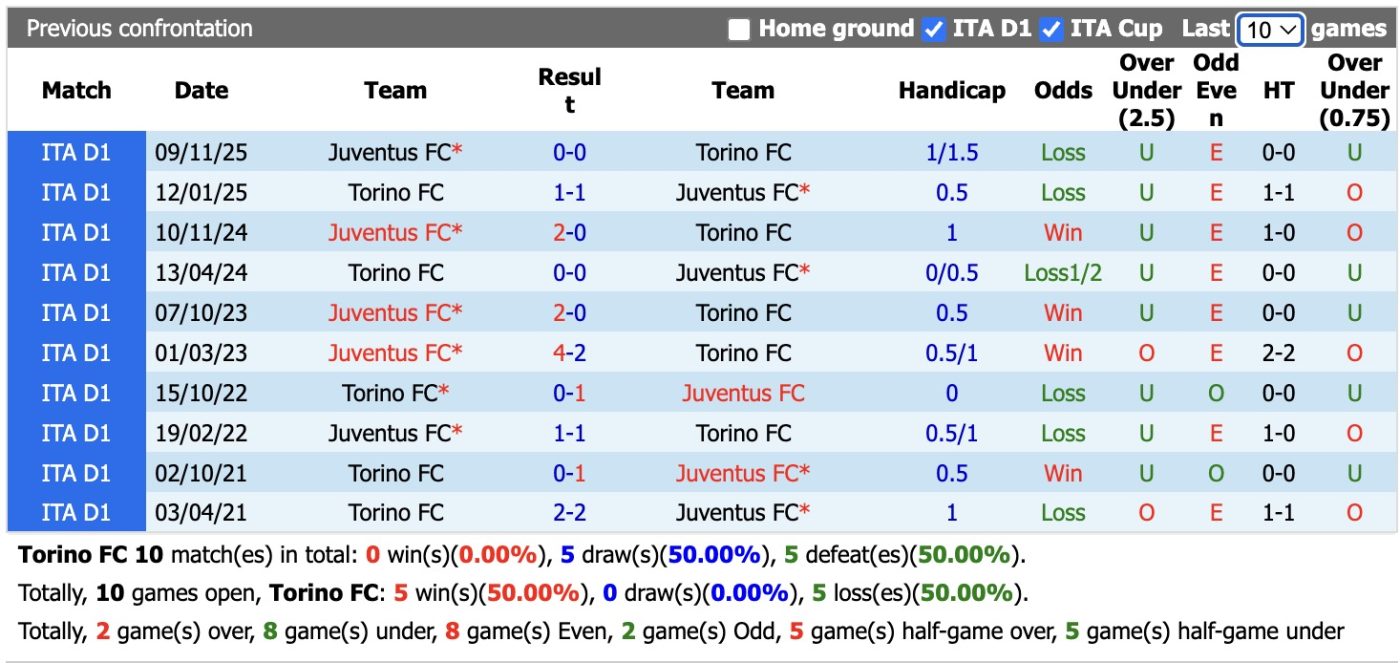Image resolution: width=1400 pixels, height=663 pixels.
Task: Open the 2-0 result from 10/11/24
Action: (x=569, y=233)
